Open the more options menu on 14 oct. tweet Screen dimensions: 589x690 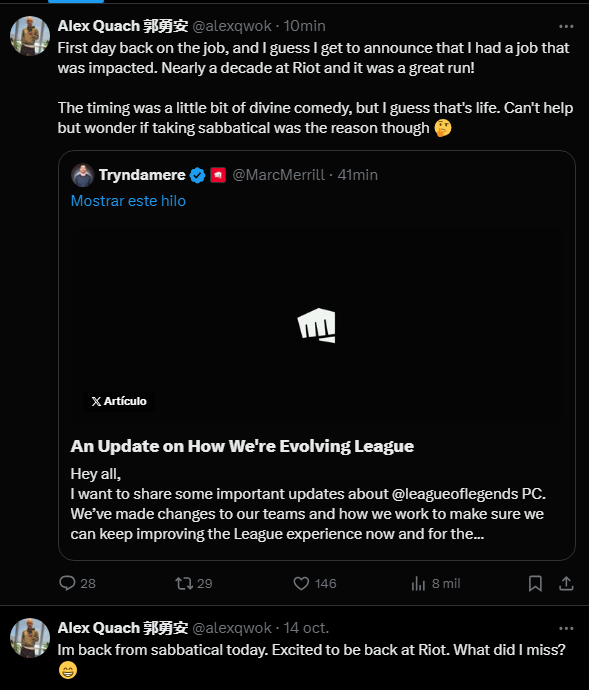tap(566, 628)
